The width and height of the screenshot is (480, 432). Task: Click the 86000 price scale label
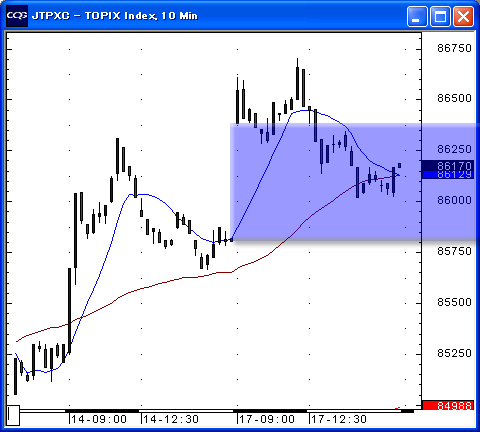(x=454, y=200)
